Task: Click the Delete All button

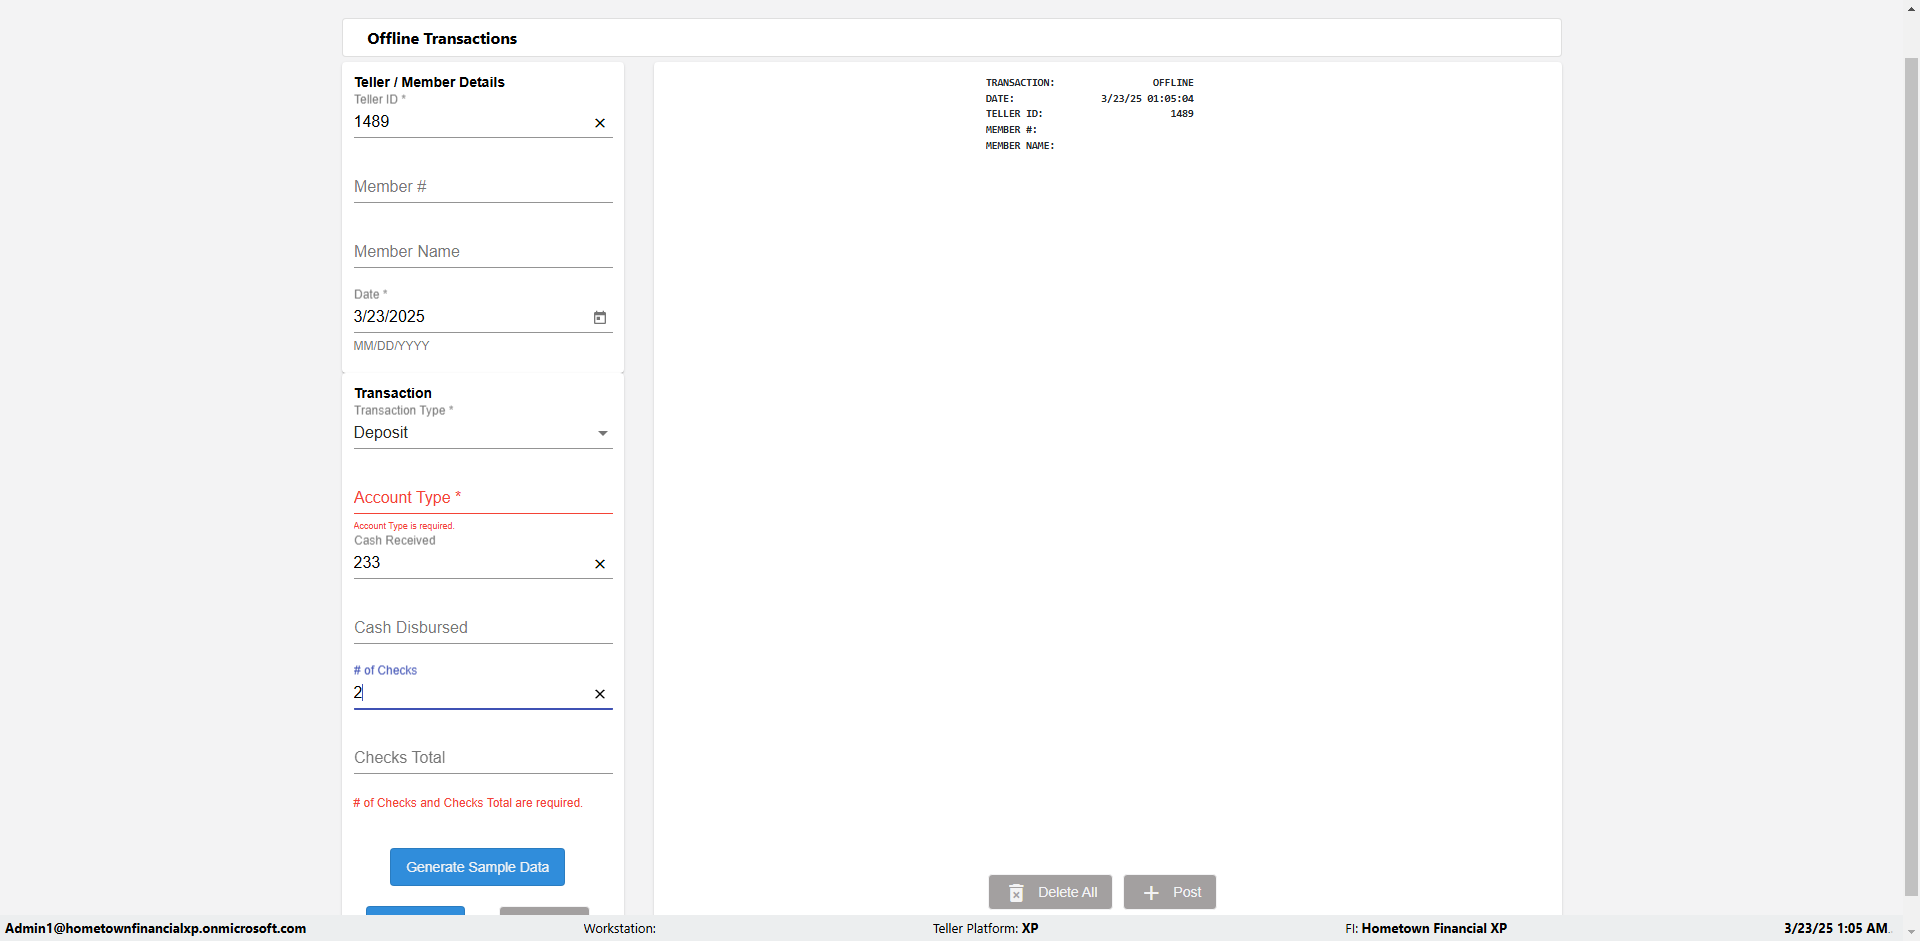Action: click(x=1050, y=892)
